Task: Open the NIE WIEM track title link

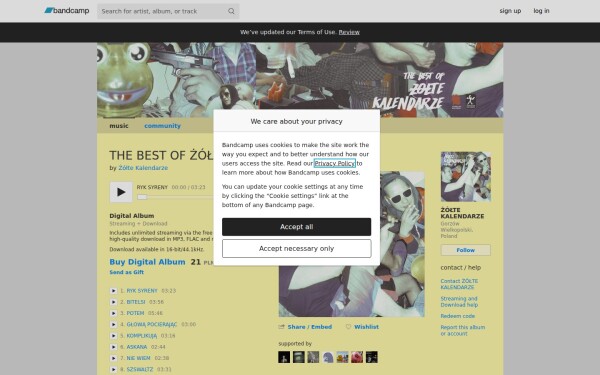Action: [139, 358]
